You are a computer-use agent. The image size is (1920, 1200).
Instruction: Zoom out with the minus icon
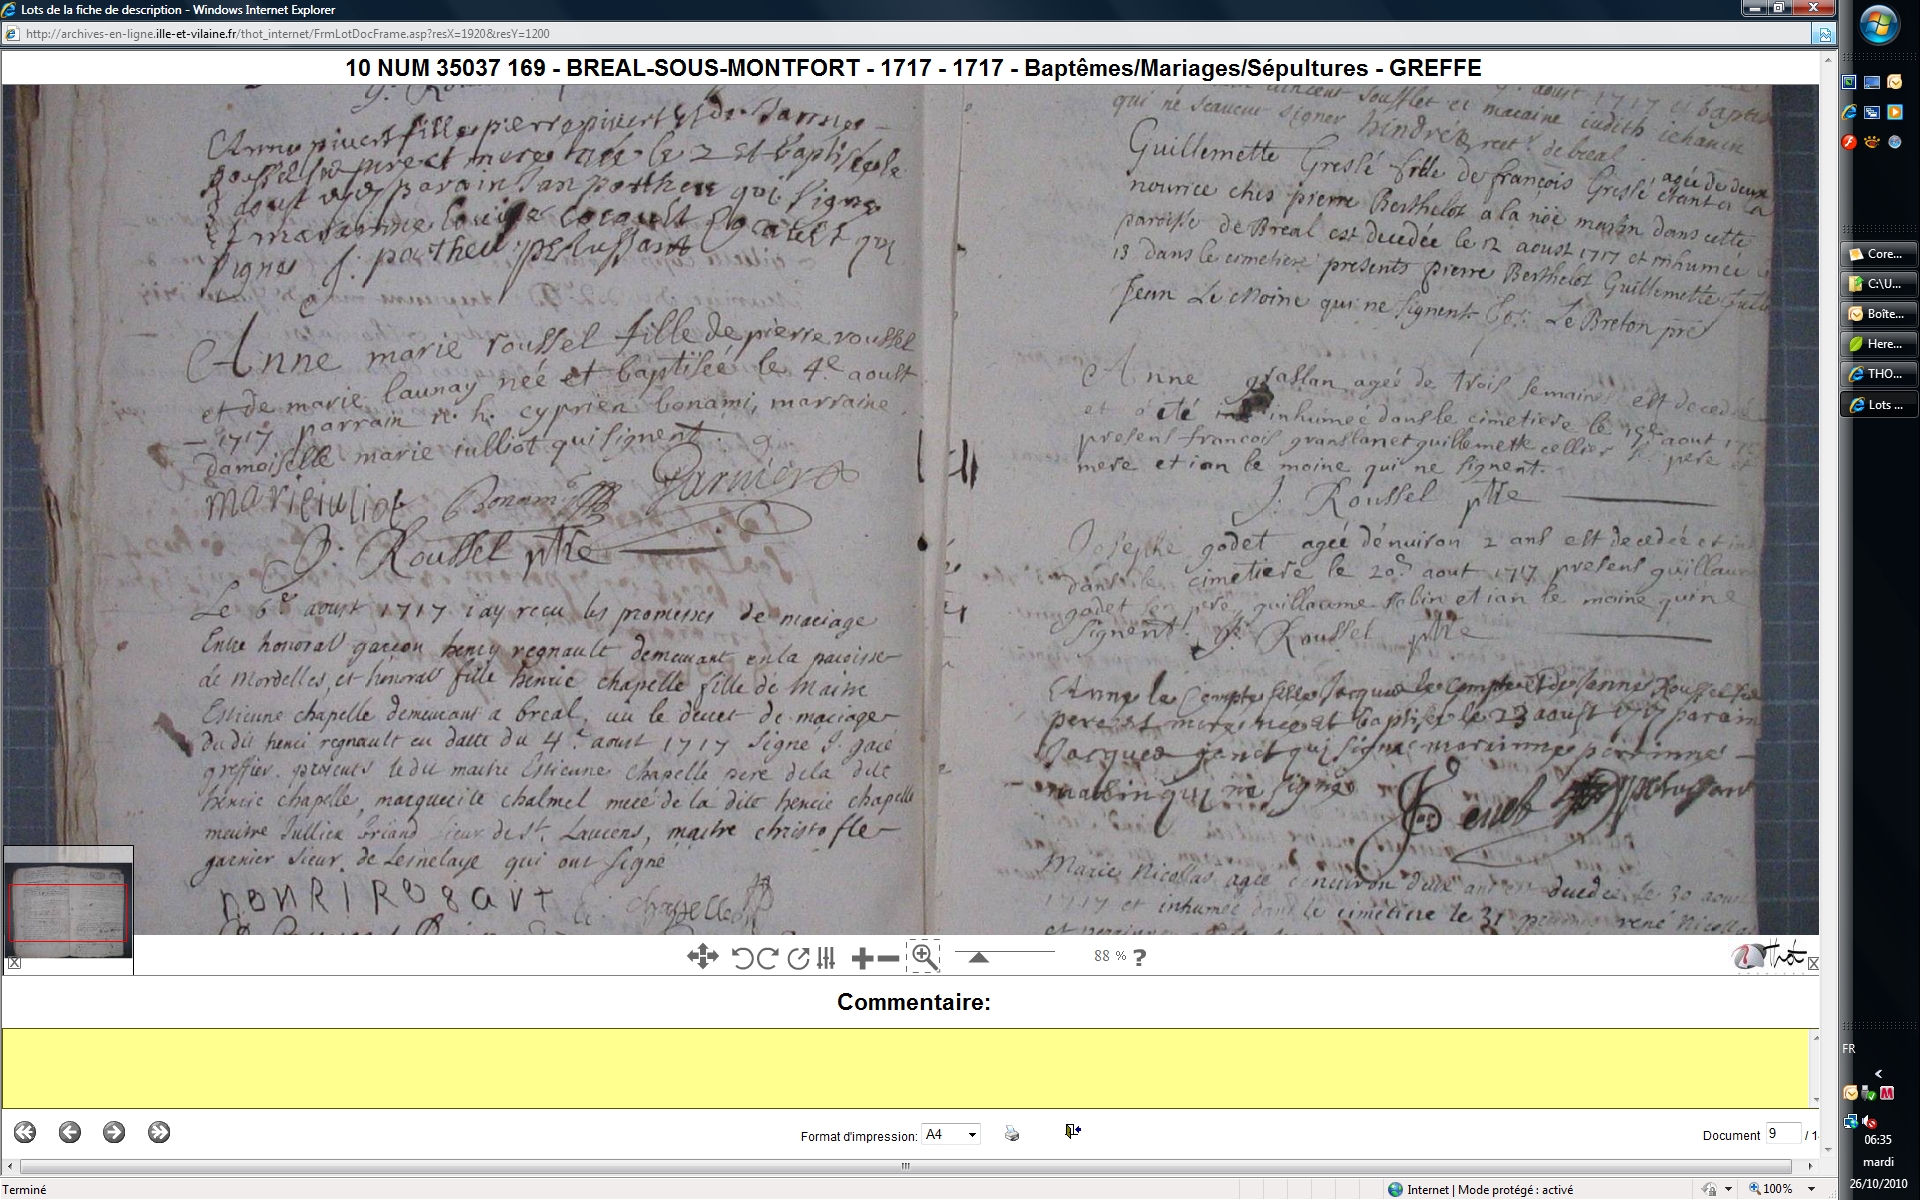[x=887, y=958]
